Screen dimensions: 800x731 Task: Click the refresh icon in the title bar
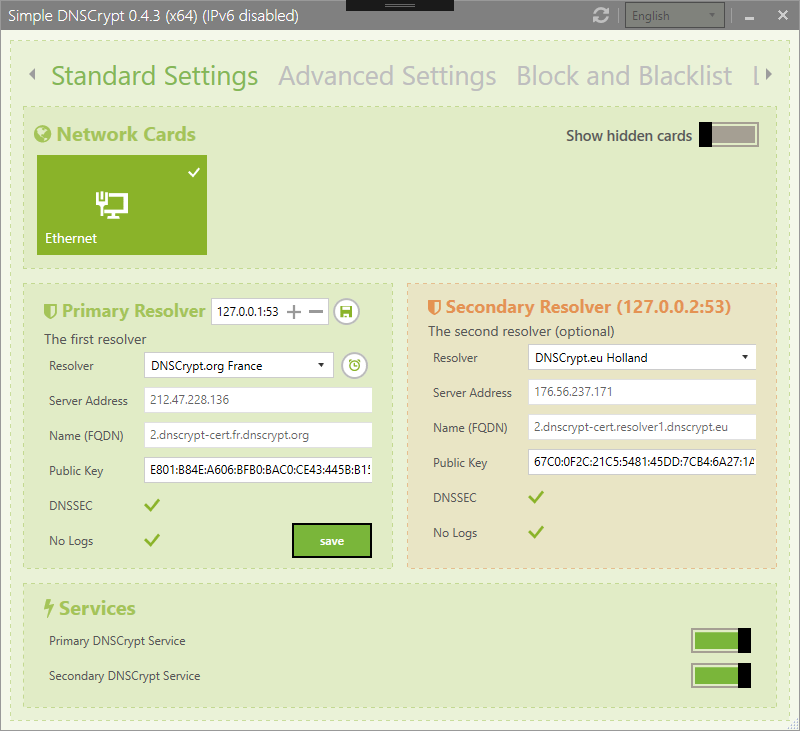[601, 15]
